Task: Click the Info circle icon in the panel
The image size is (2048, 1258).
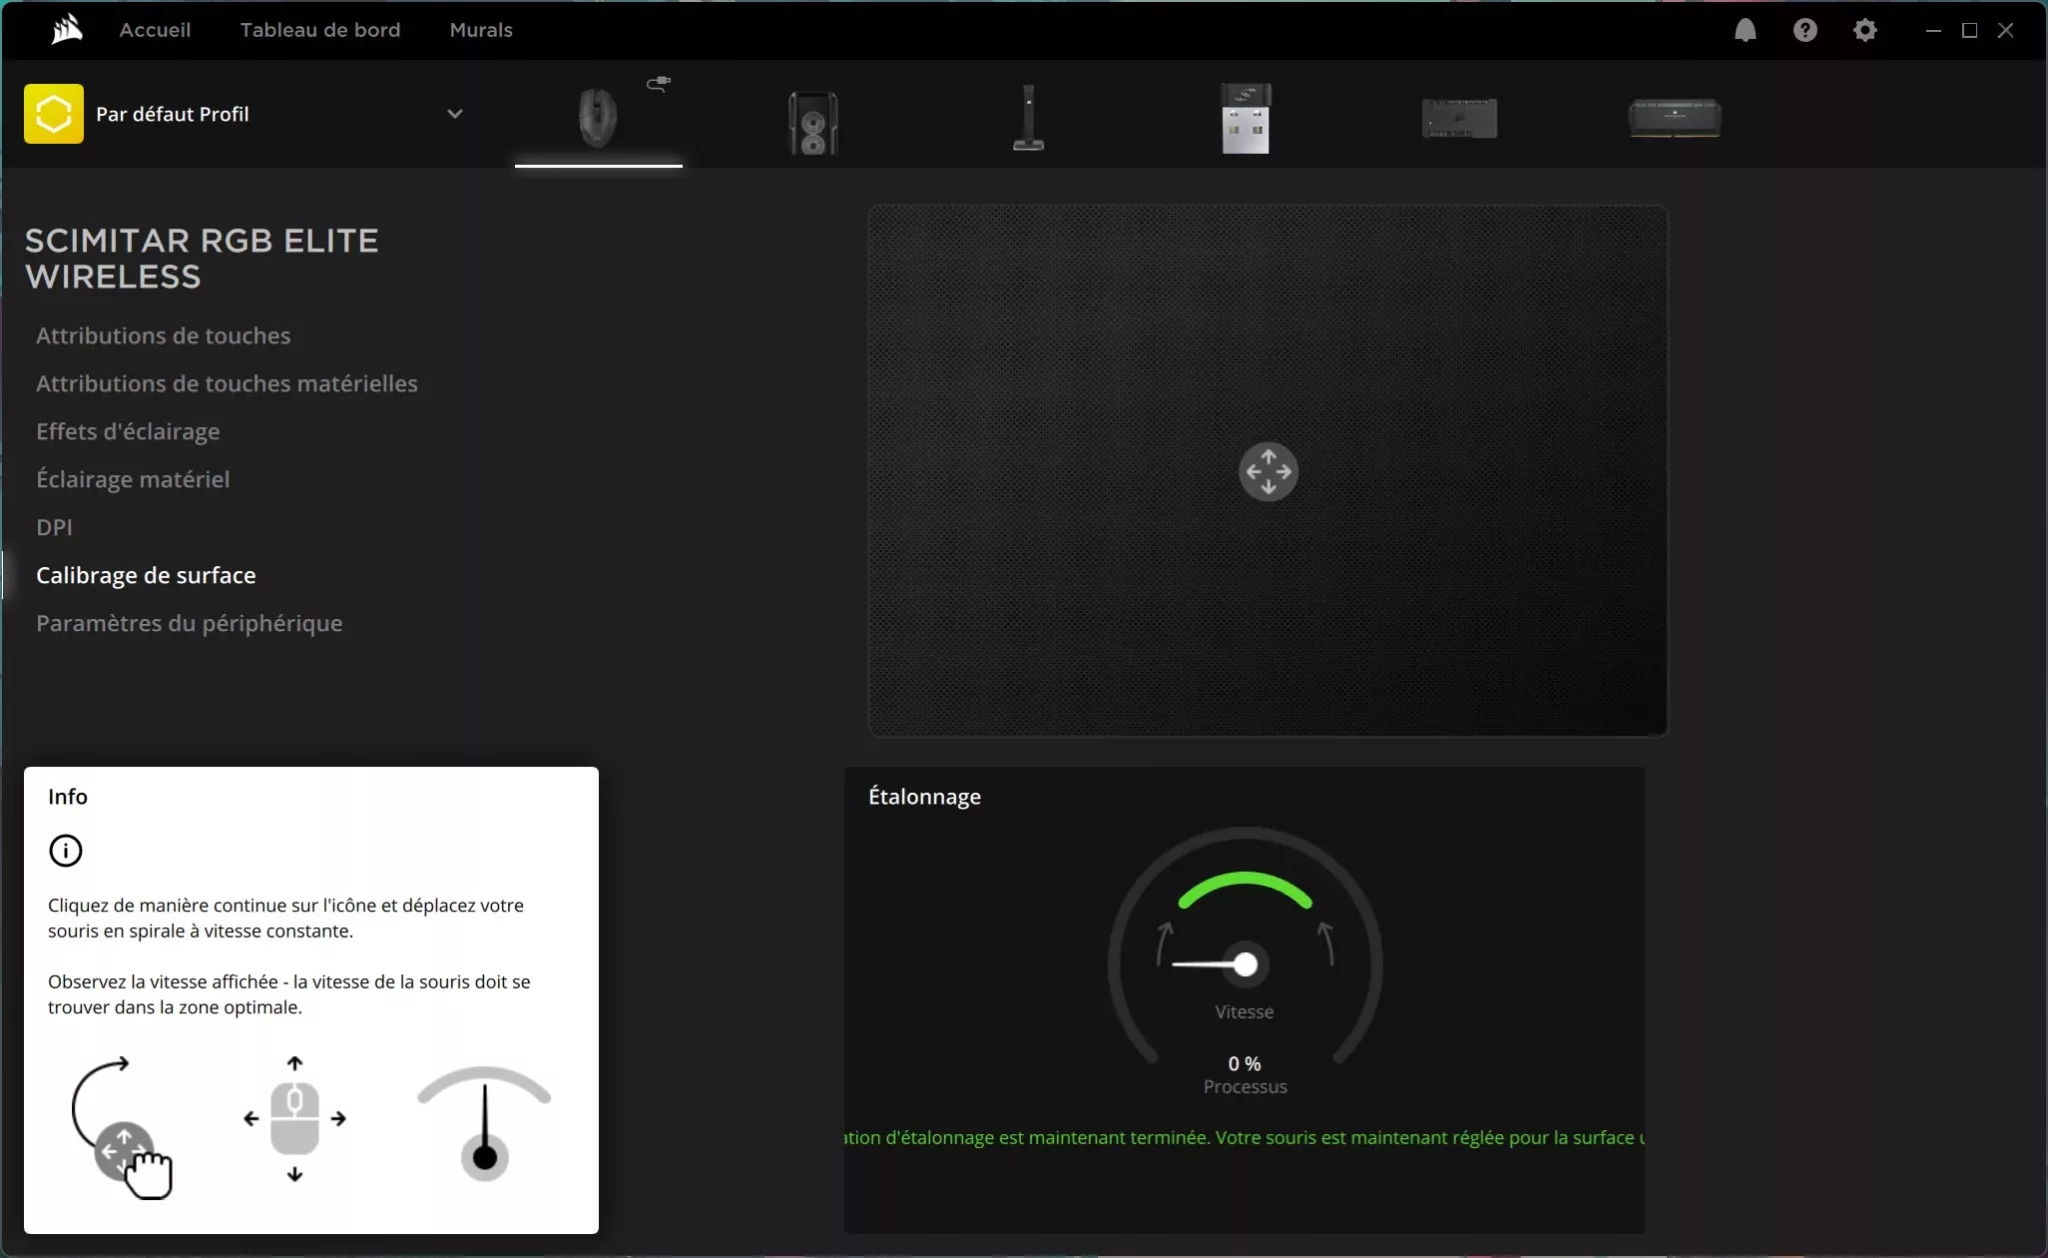Action: pos(65,850)
